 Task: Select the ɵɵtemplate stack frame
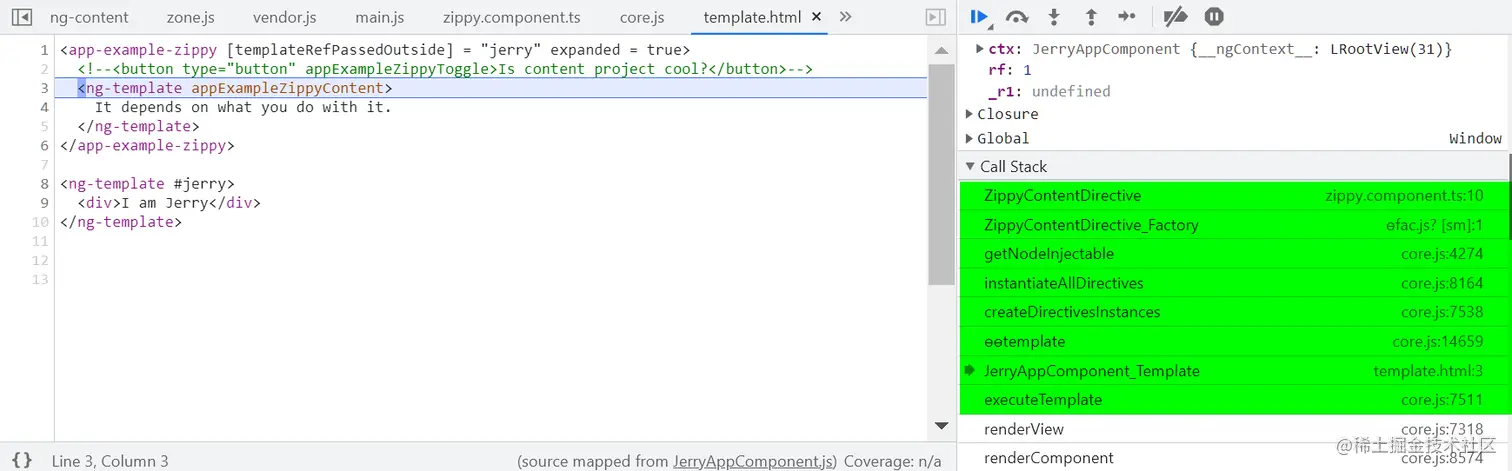tap(1234, 341)
